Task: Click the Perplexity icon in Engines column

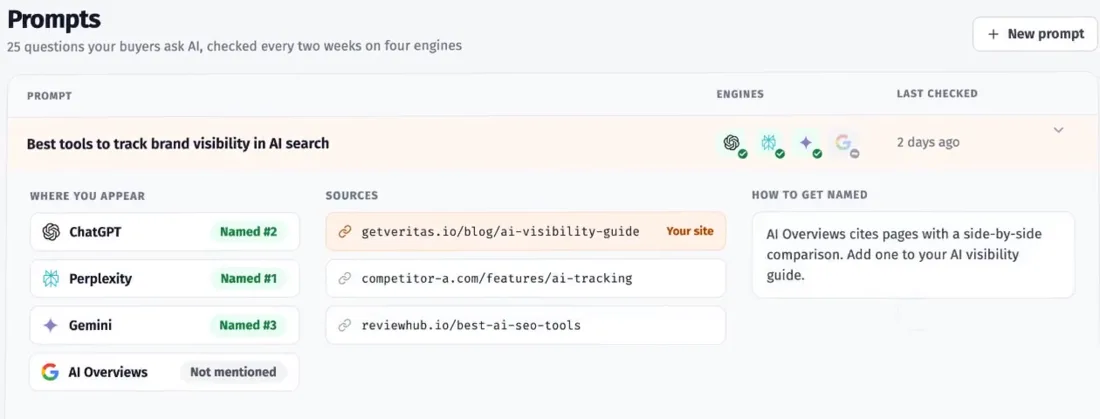Action: pos(769,142)
